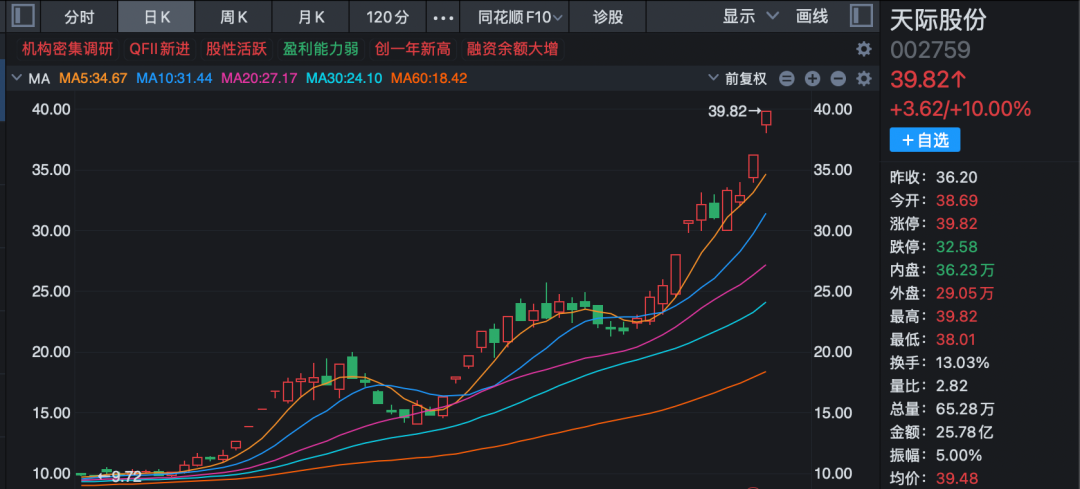Click the equals-sign icon next to 前复权
Screen dimensions: 1080x489
pyautogui.click(x=786, y=79)
